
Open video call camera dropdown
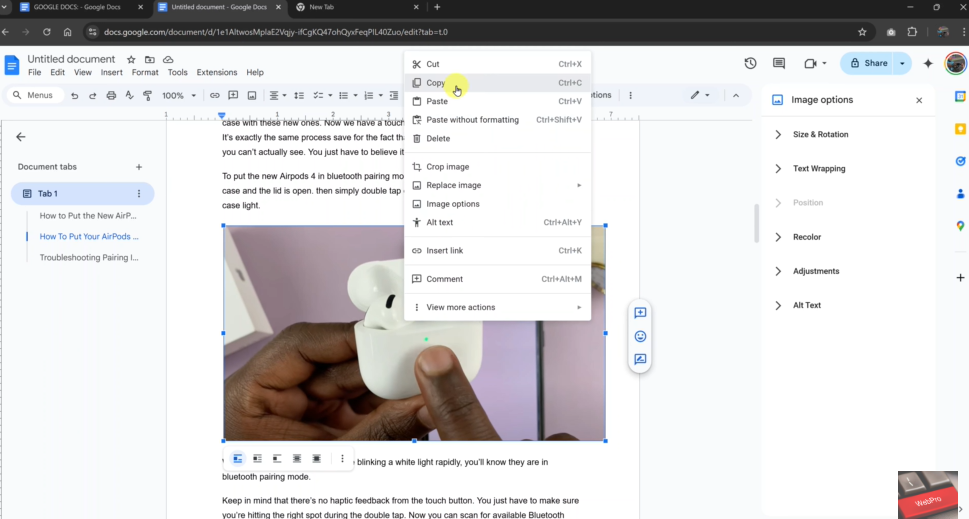(815, 63)
